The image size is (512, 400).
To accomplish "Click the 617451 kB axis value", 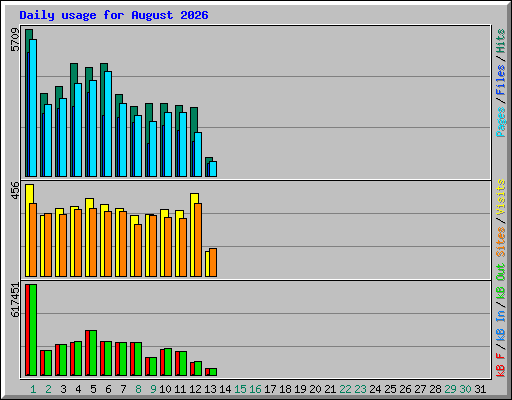I will (x=15, y=300).
